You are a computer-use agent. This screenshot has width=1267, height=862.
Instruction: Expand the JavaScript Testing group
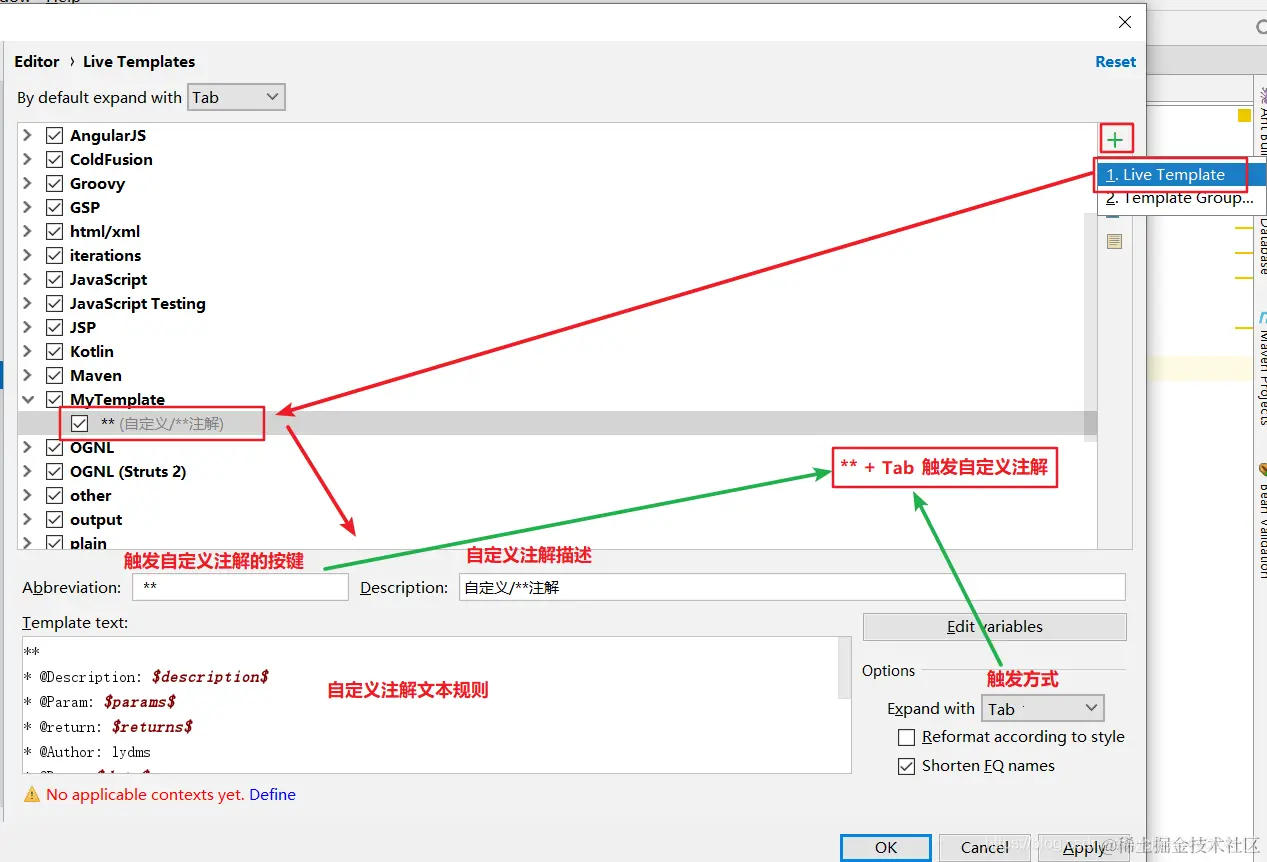pyautogui.click(x=28, y=303)
